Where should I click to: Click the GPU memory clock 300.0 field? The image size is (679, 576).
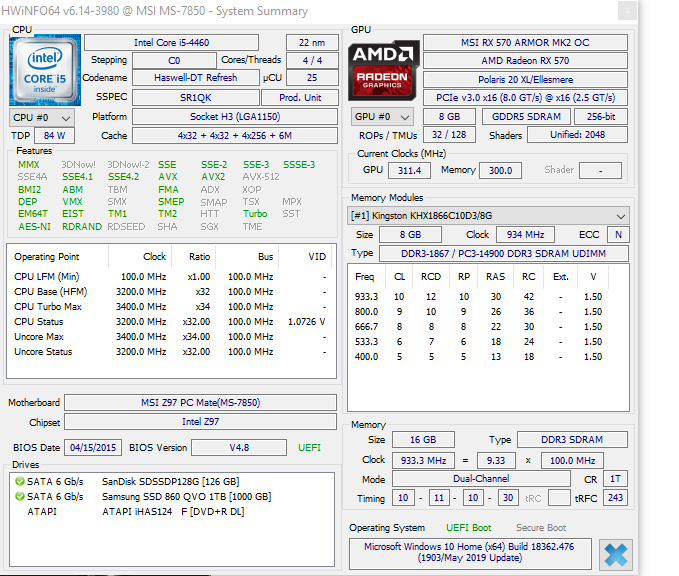pyautogui.click(x=500, y=171)
